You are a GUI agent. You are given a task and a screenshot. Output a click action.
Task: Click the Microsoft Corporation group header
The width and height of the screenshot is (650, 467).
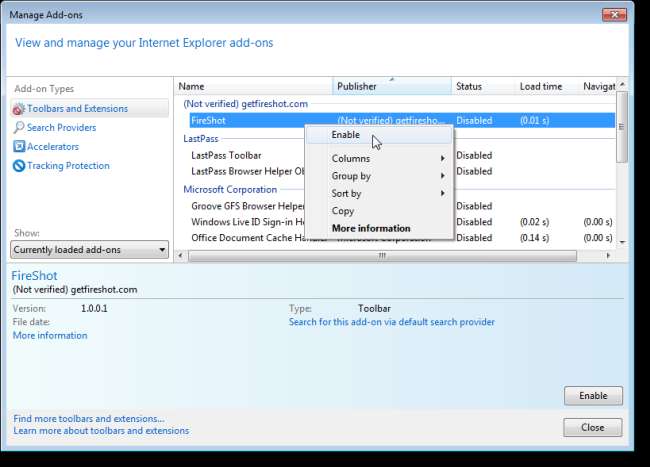(230, 189)
